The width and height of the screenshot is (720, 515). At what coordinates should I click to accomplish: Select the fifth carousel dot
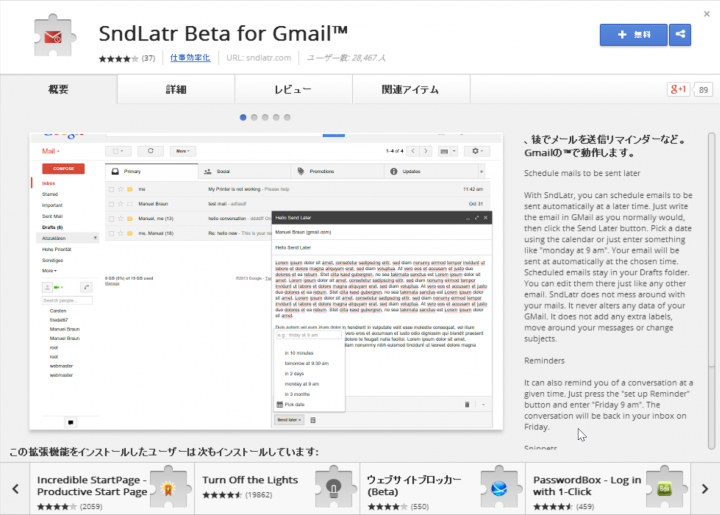(x=287, y=118)
